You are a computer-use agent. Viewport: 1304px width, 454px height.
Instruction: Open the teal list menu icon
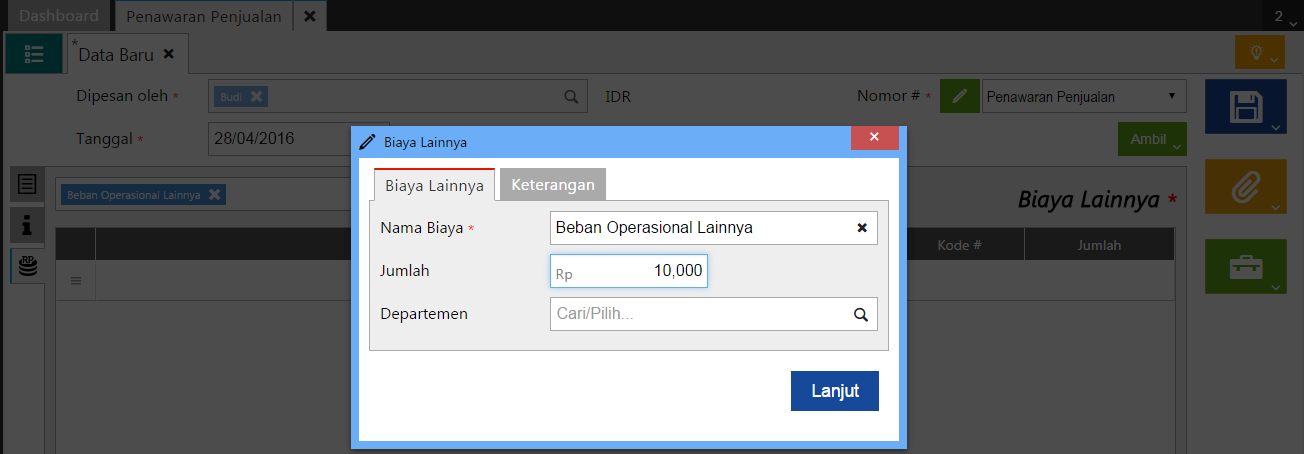point(34,54)
